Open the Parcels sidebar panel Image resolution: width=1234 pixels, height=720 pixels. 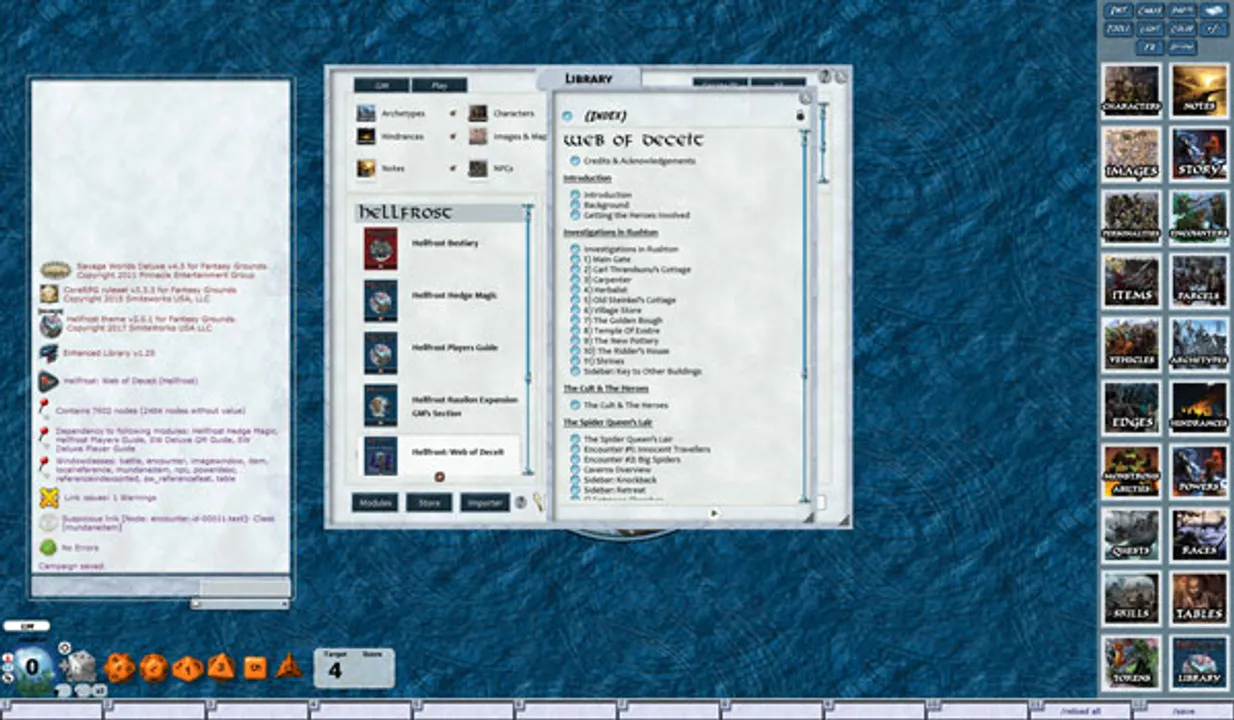click(x=1199, y=281)
